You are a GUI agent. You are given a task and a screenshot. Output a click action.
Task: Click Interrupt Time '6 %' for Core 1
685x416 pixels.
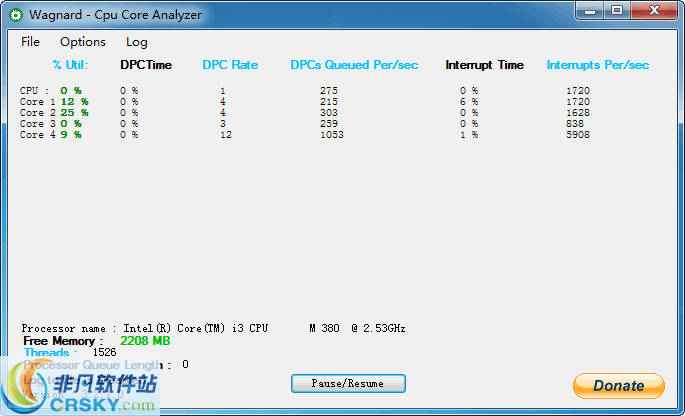[469, 101]
